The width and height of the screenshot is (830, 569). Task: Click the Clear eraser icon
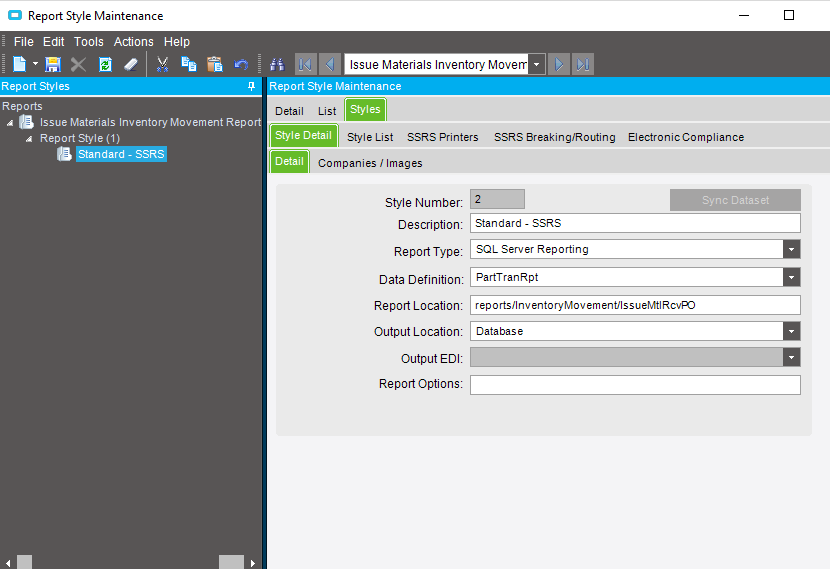131,64
